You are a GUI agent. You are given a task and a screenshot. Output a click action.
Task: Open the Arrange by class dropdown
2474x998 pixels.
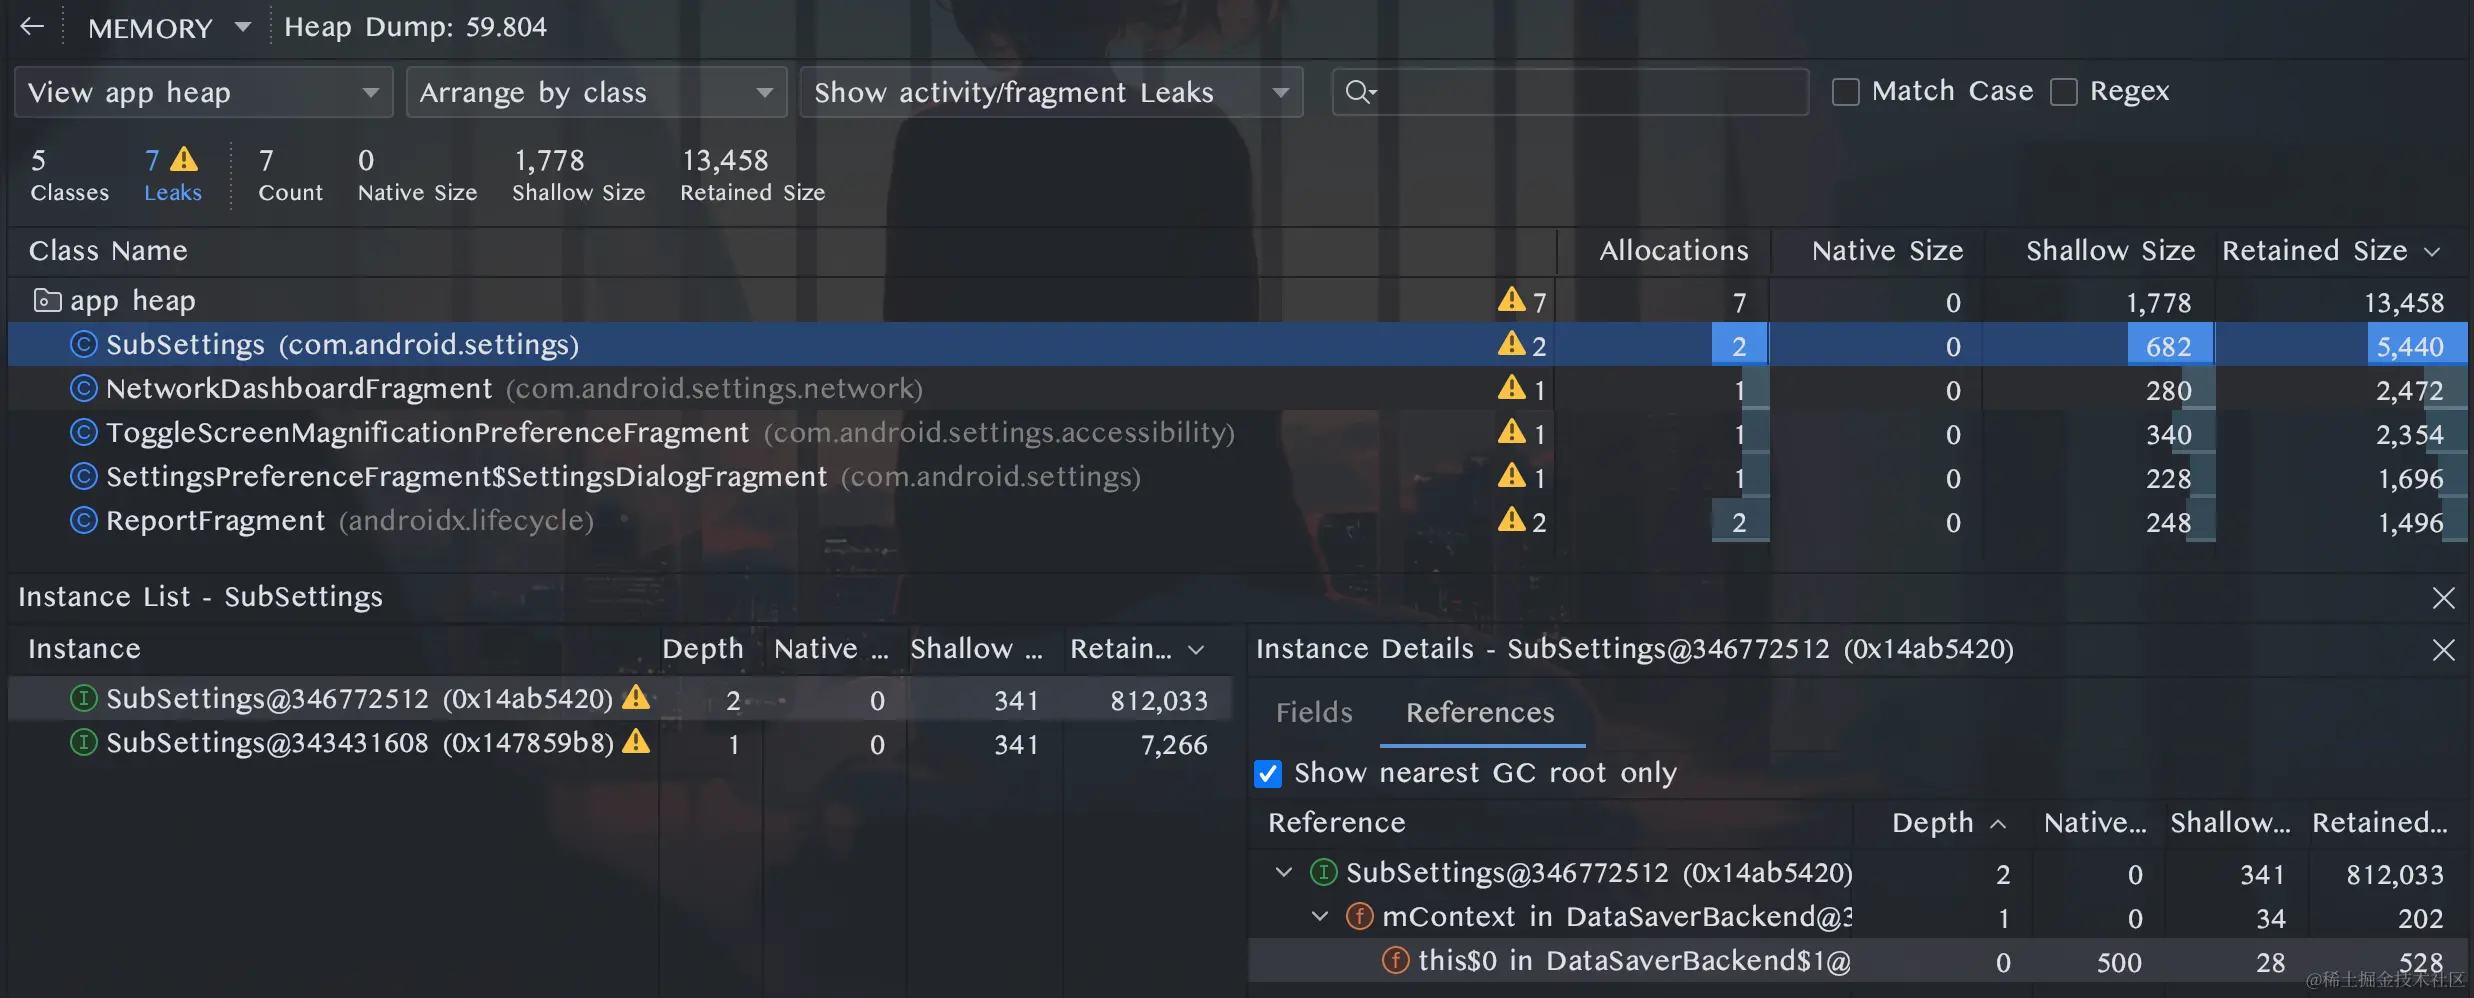click(x=596, y=92)
